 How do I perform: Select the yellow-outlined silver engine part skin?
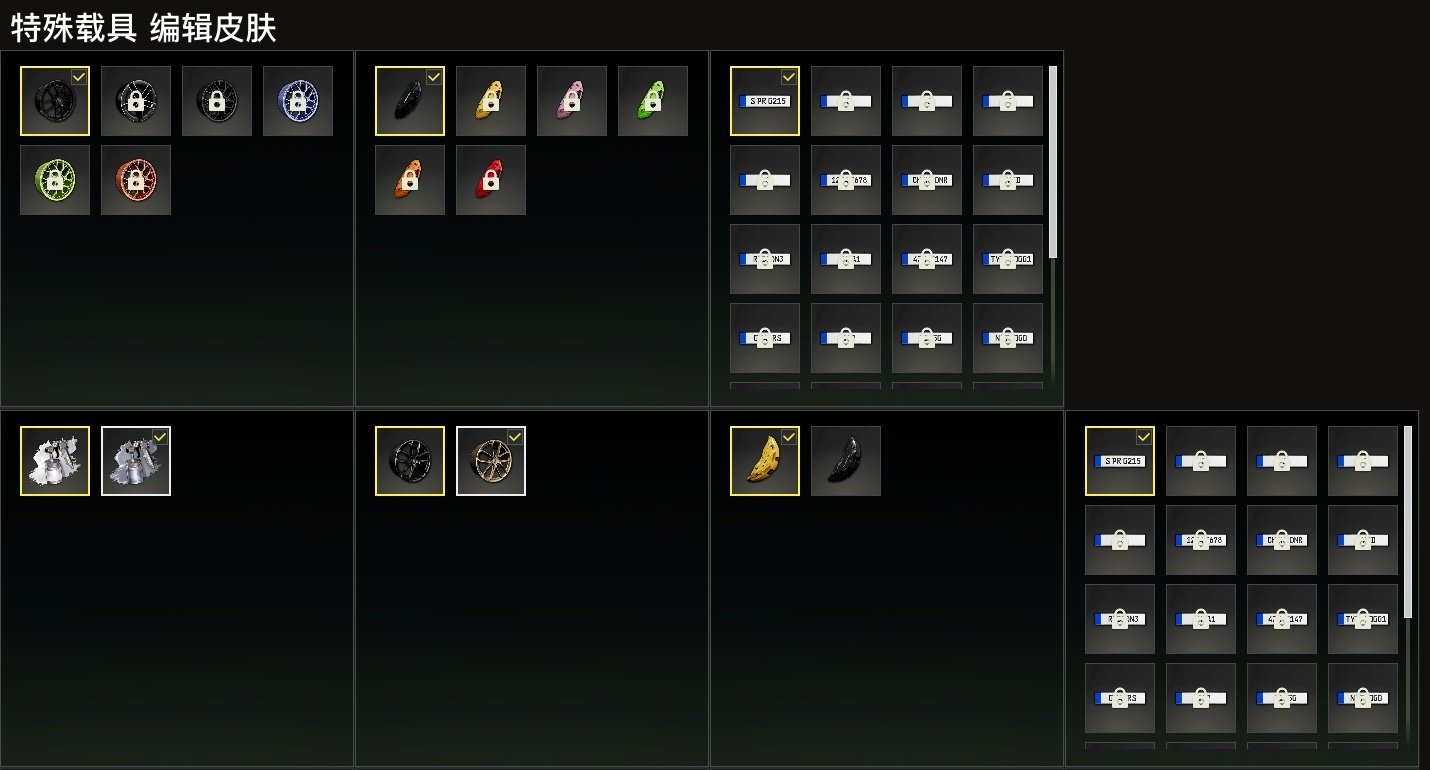pyautogui.click(x=55, y=461)
